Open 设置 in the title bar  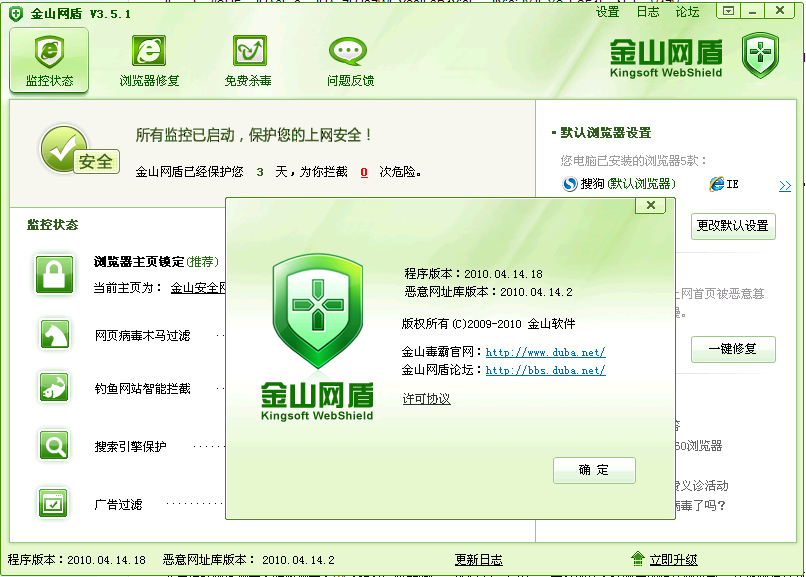(607, 12)
